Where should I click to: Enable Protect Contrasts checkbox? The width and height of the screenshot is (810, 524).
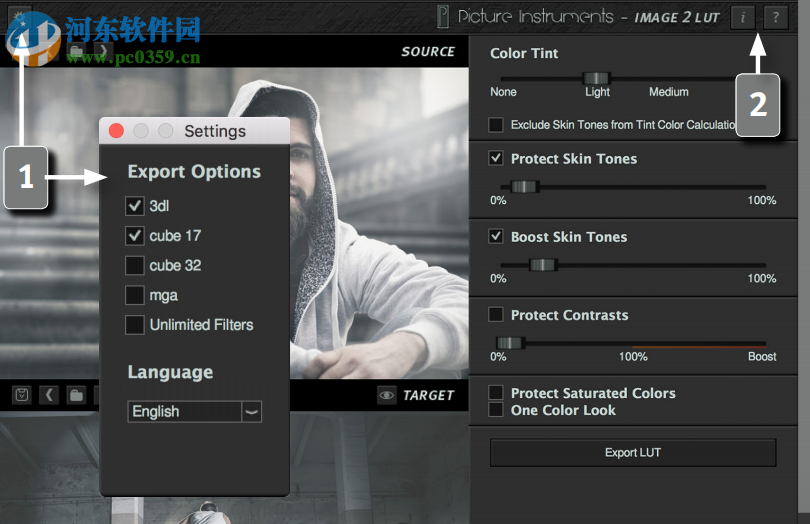point(496,314)
